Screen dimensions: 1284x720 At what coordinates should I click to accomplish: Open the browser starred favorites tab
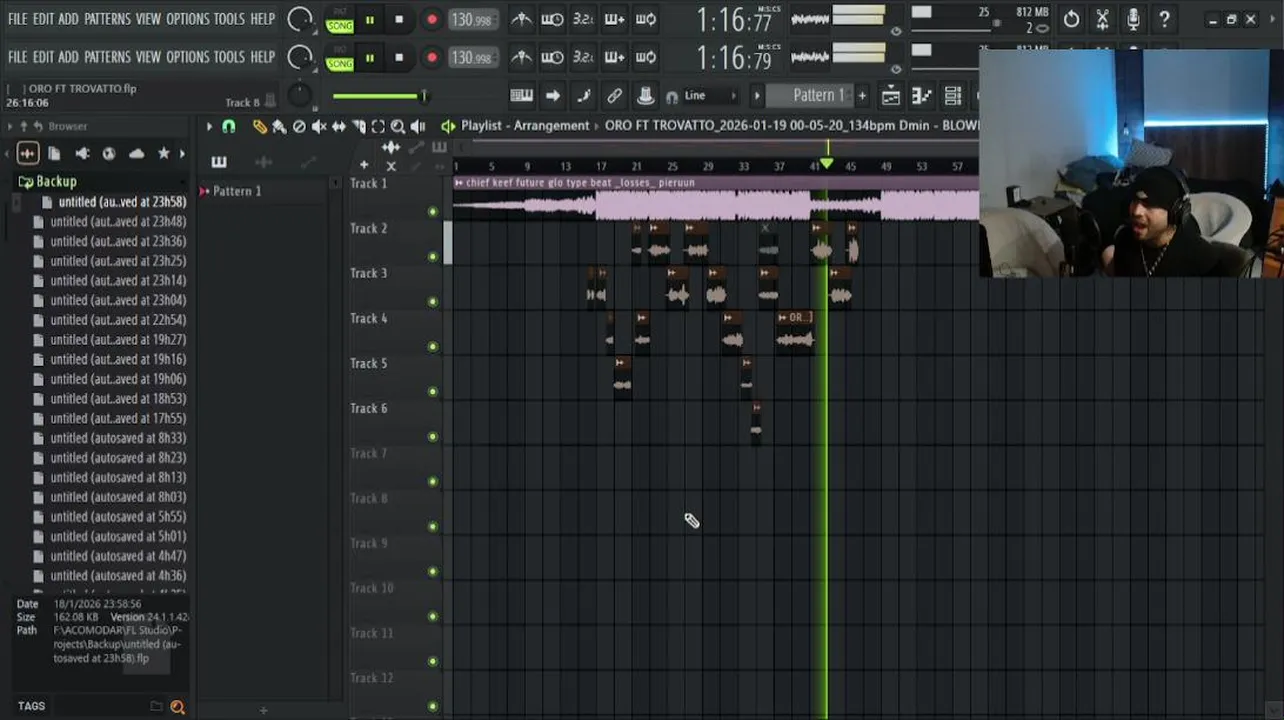164,153
